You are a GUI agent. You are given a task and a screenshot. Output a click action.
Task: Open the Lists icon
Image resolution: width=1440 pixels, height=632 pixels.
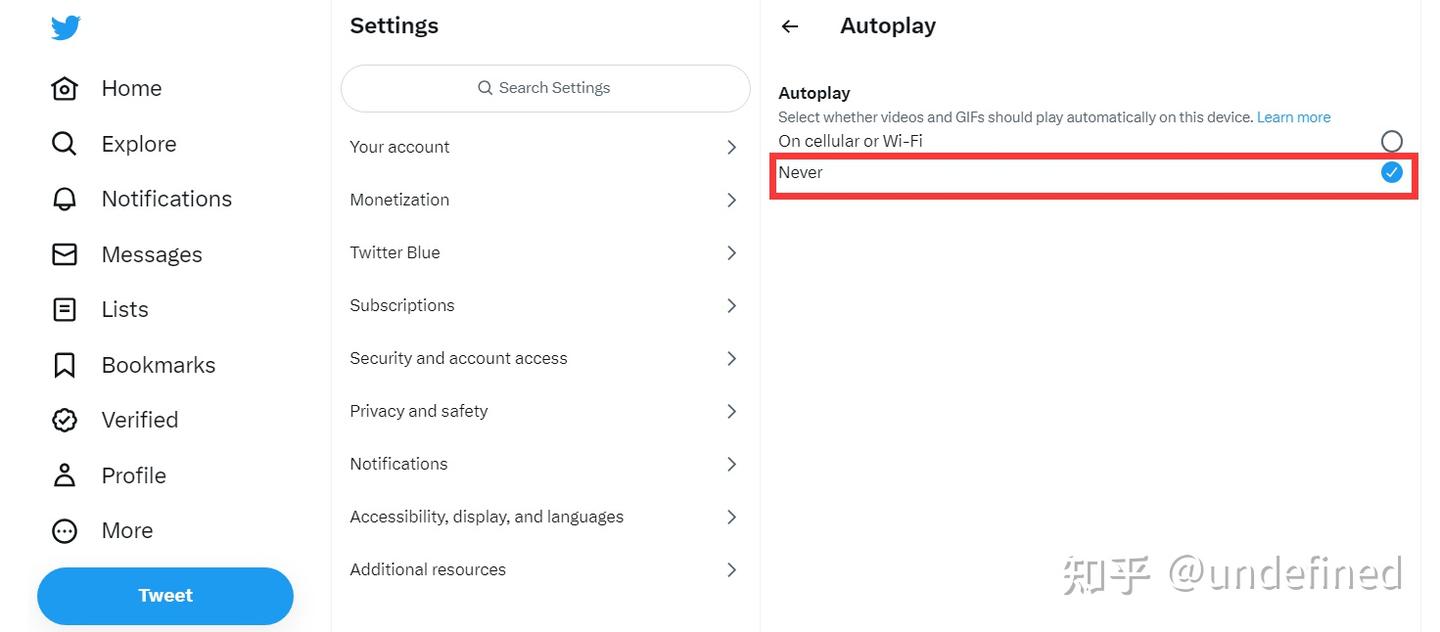[x=64, y=309]
